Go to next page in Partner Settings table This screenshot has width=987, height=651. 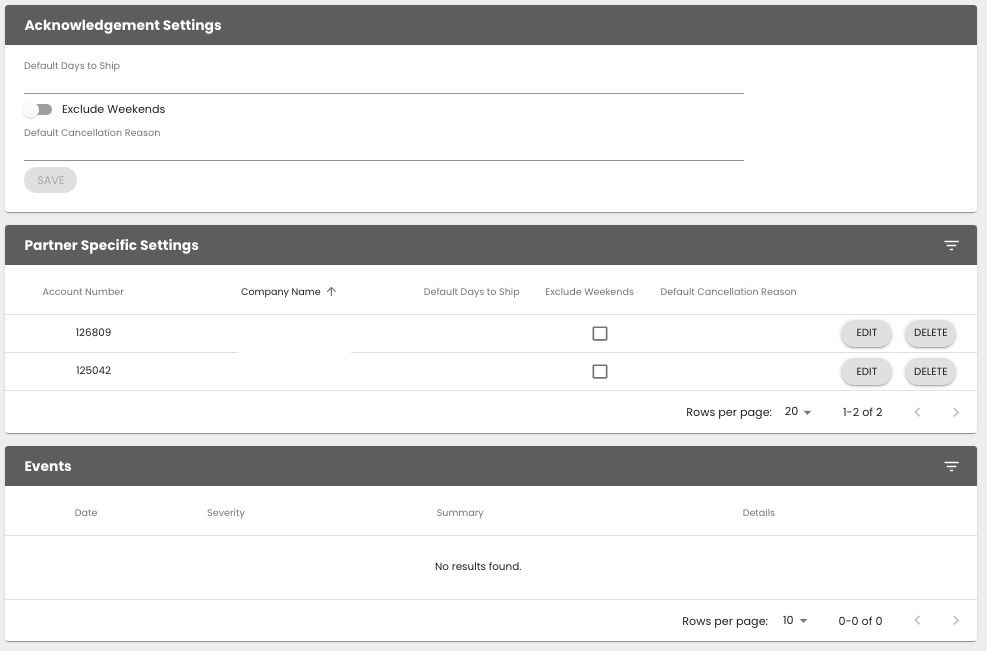pyautogui.click(x=956, y=412)
